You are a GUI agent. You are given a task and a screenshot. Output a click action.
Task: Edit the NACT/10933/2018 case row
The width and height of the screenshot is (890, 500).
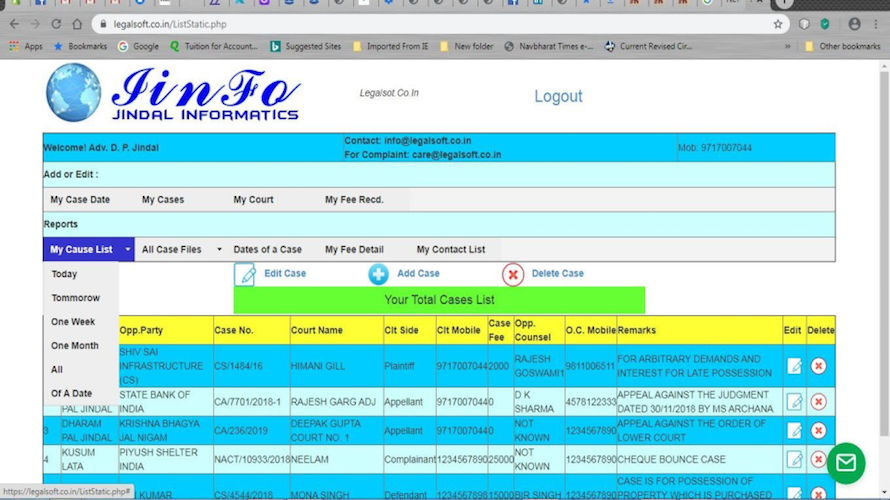[794, 459]
